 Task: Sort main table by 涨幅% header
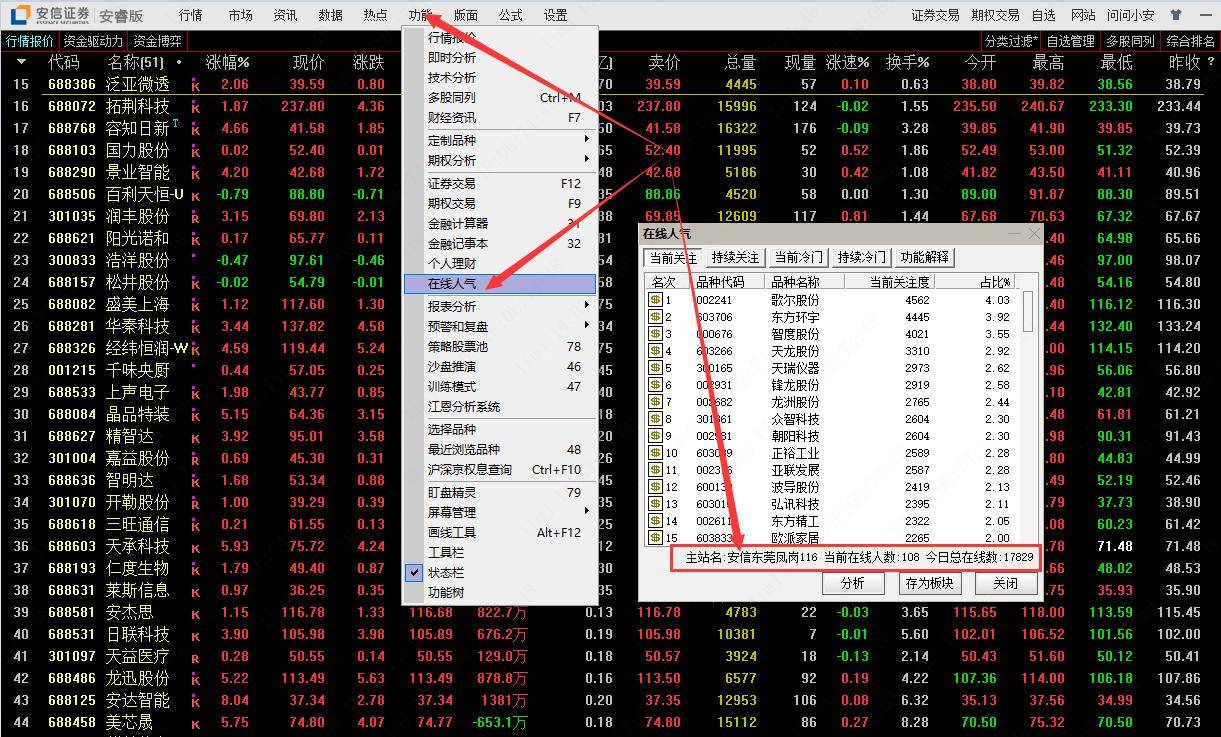pyautogui.click(x=228, y=62)
